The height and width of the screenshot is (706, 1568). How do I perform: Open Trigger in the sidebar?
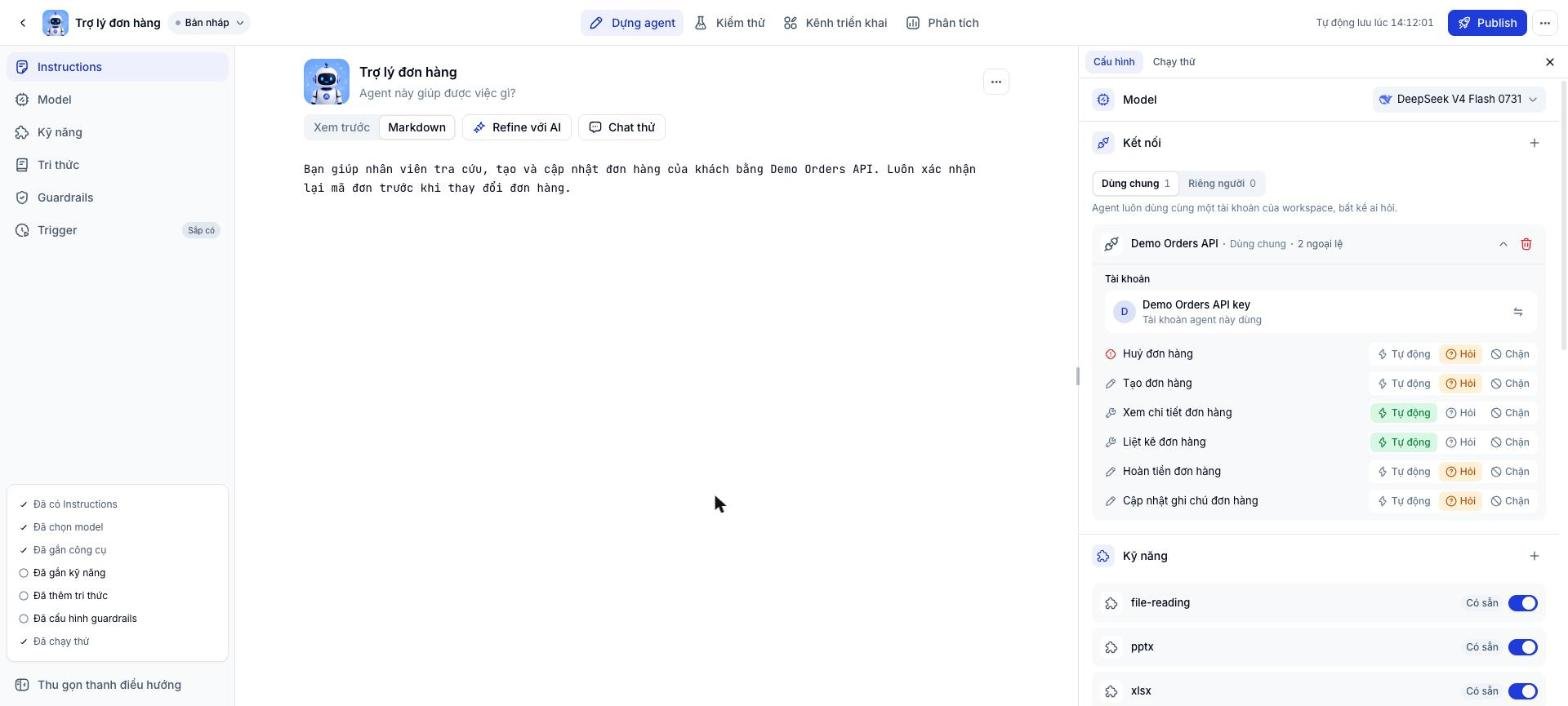[x=117, y=231]
